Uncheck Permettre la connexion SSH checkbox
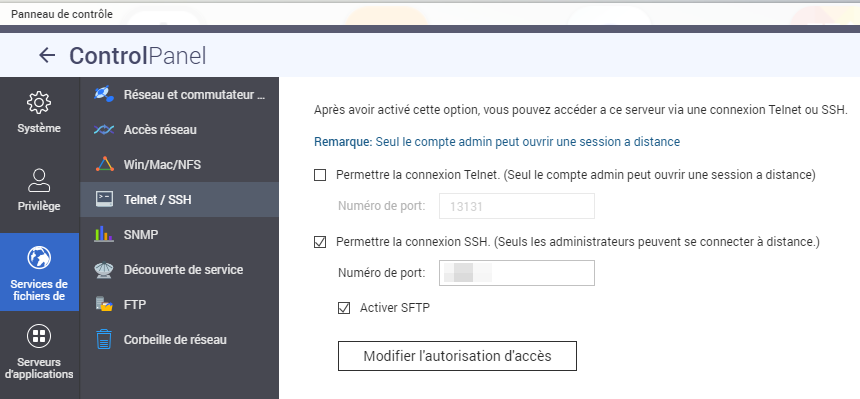 tap(320, 241)
